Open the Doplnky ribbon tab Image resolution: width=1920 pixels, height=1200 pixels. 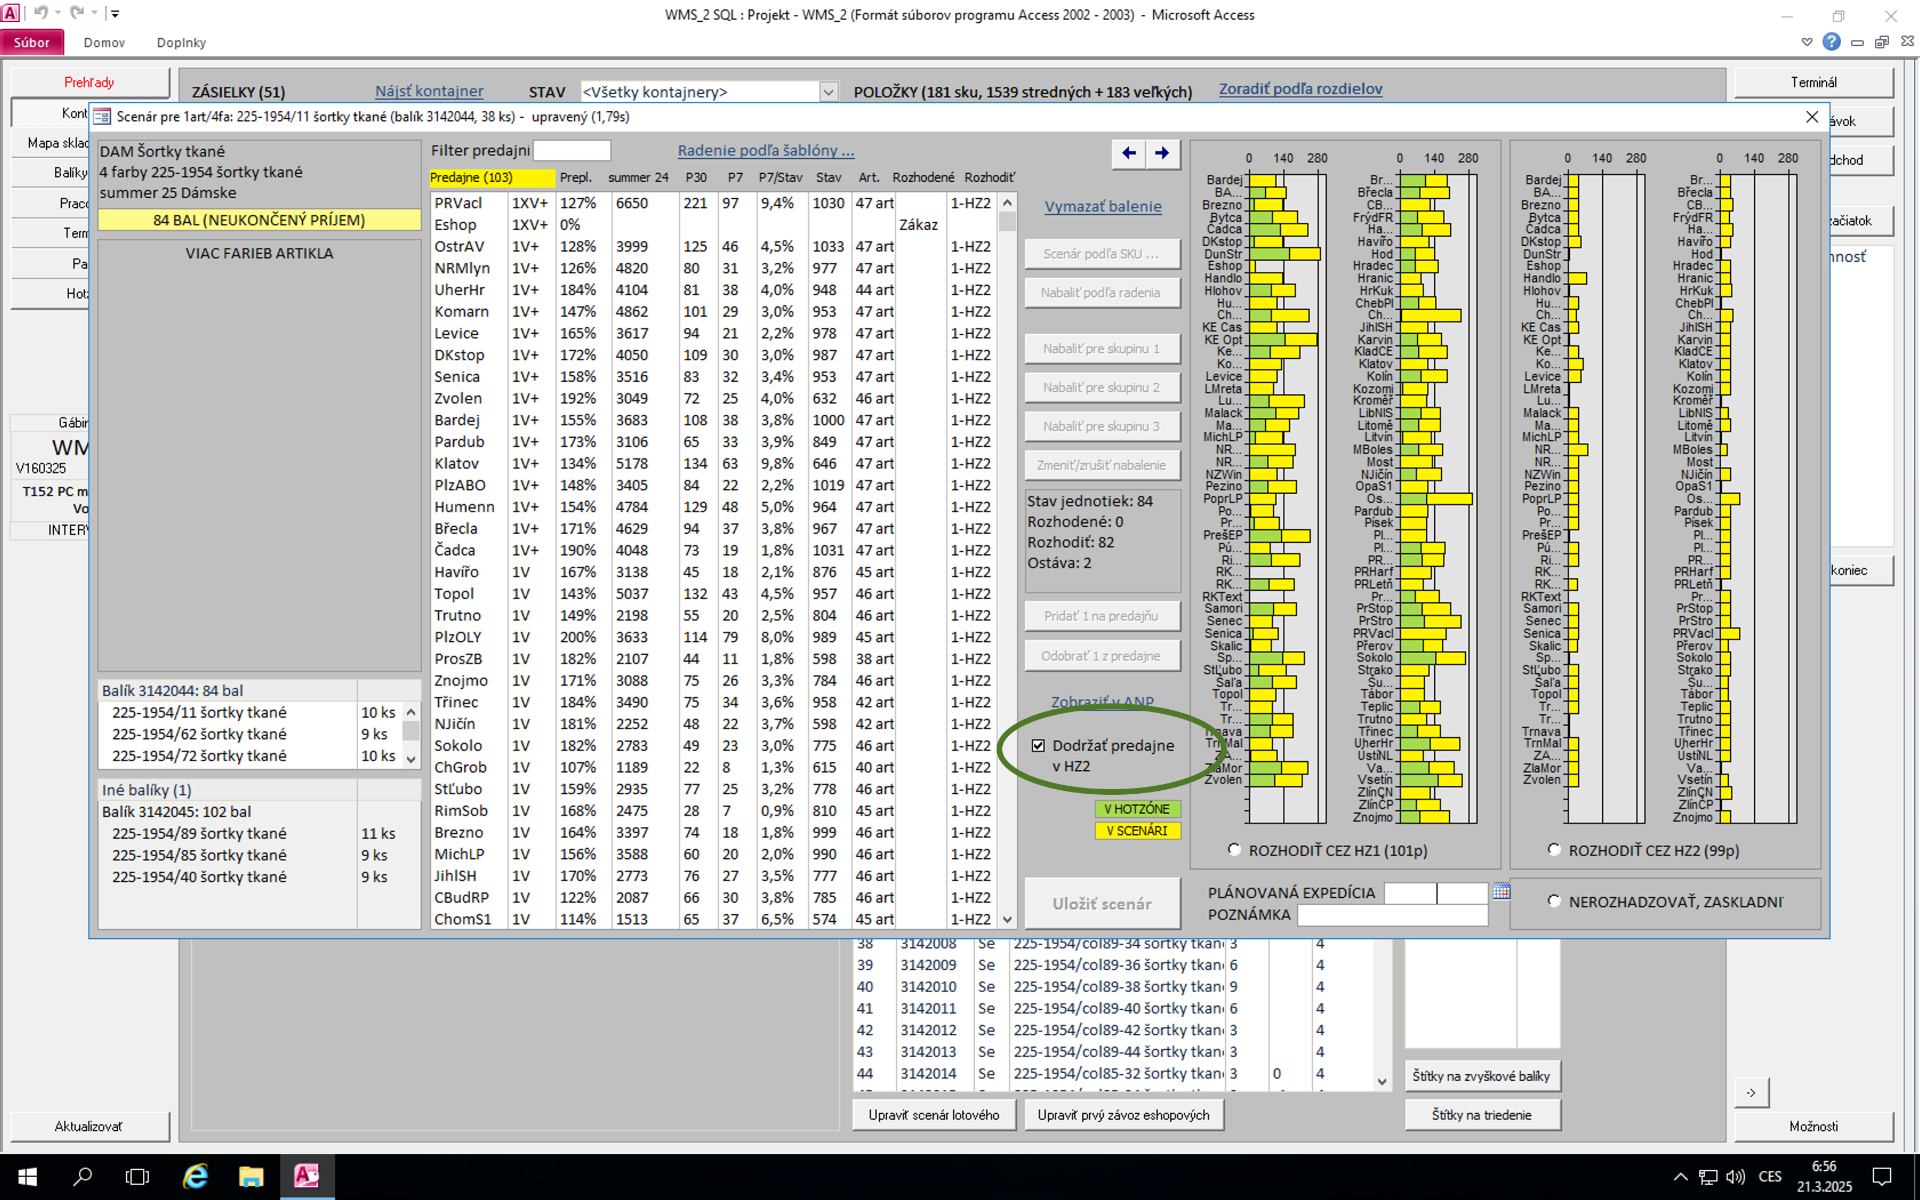click(x=181, y=42)
